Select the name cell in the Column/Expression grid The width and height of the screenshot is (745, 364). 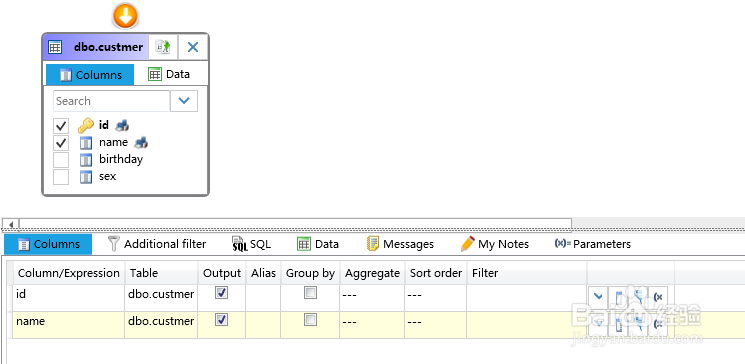[68, 325]
